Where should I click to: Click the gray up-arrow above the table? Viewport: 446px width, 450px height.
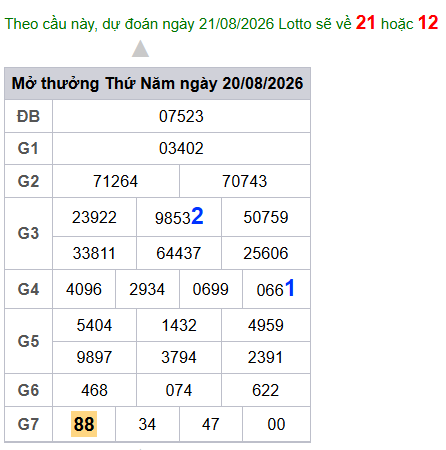140,49
